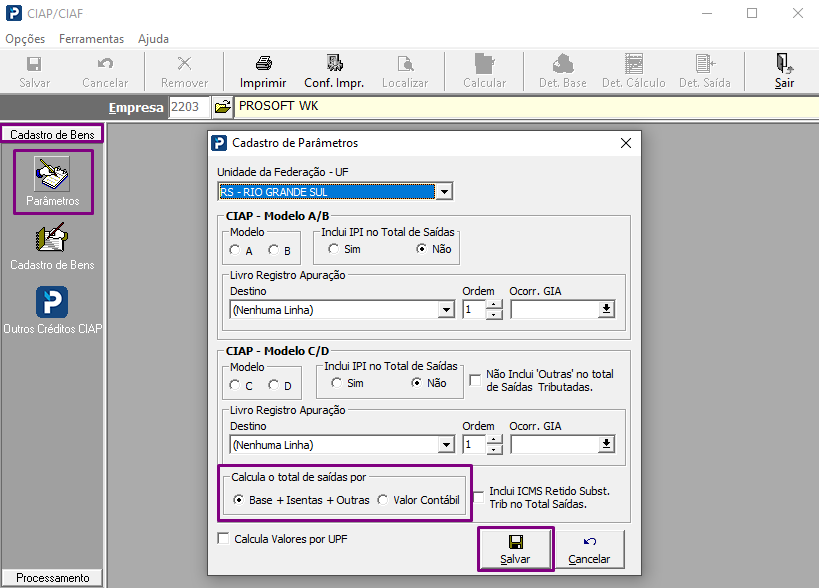Check Não Inclui 'Outras' no total checkbox
819x588 pixels.
tap(475, 380)
